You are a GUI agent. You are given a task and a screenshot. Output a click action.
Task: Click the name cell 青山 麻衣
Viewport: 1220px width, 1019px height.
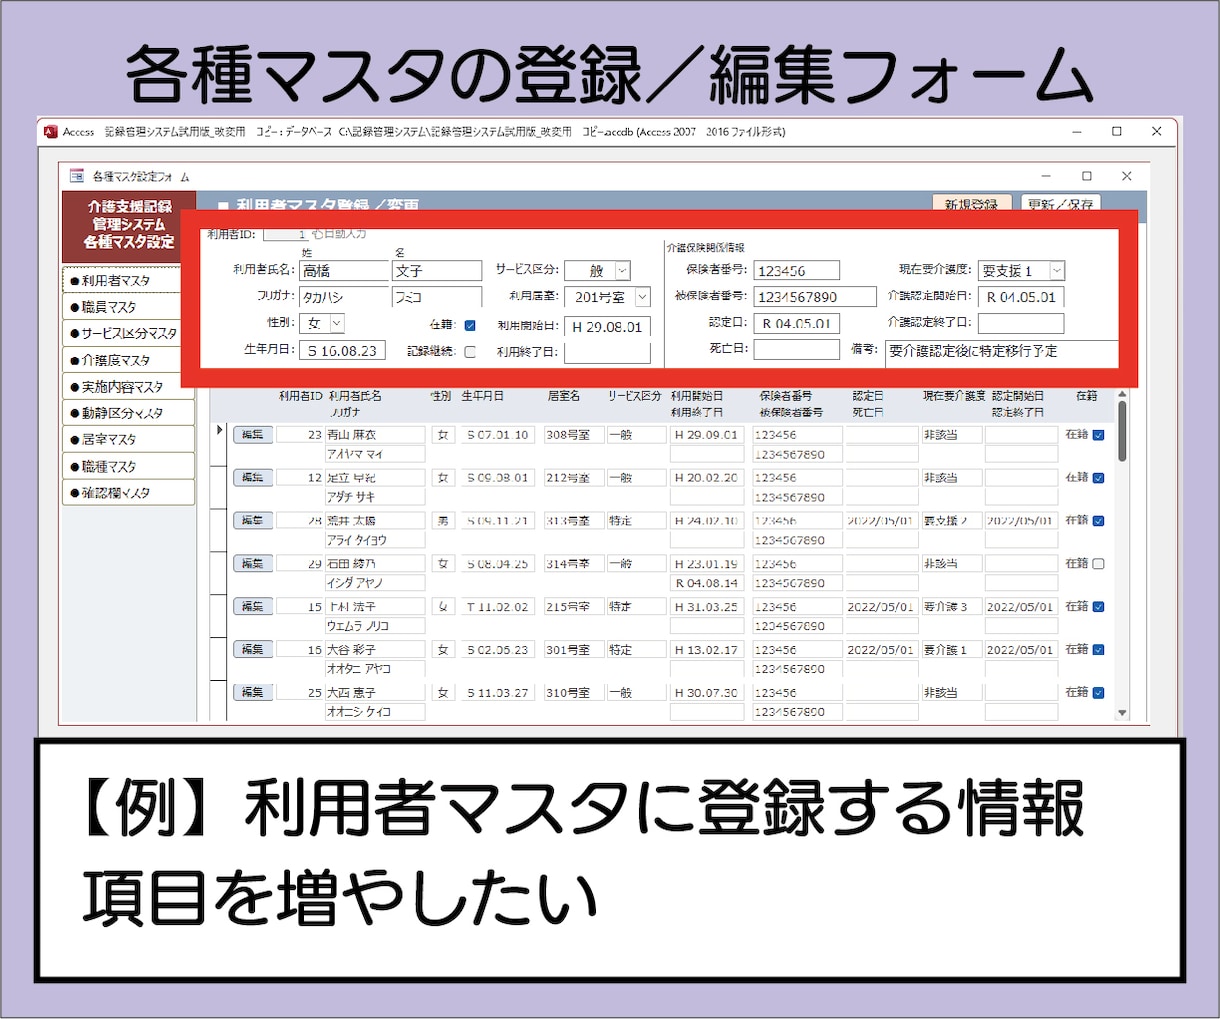point(375,435)
